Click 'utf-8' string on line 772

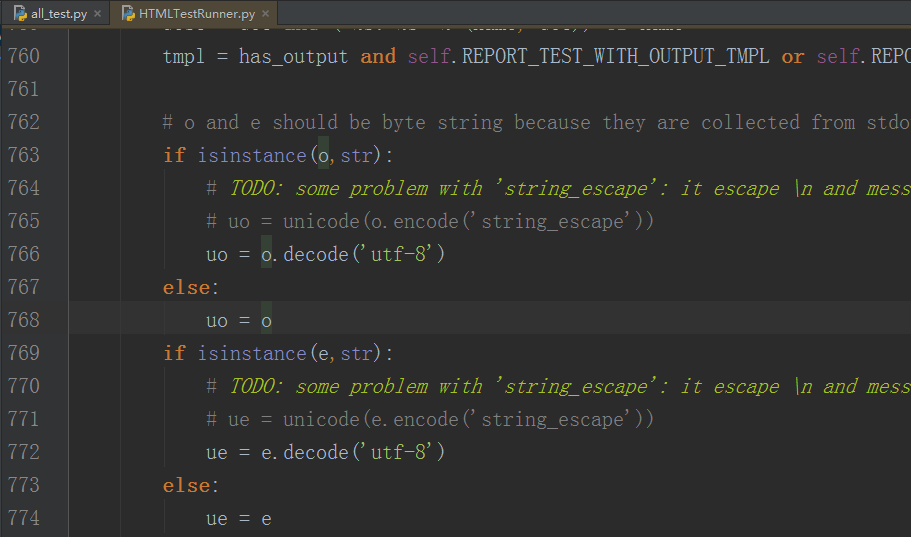pyautogui.click(x=401, y=453)
